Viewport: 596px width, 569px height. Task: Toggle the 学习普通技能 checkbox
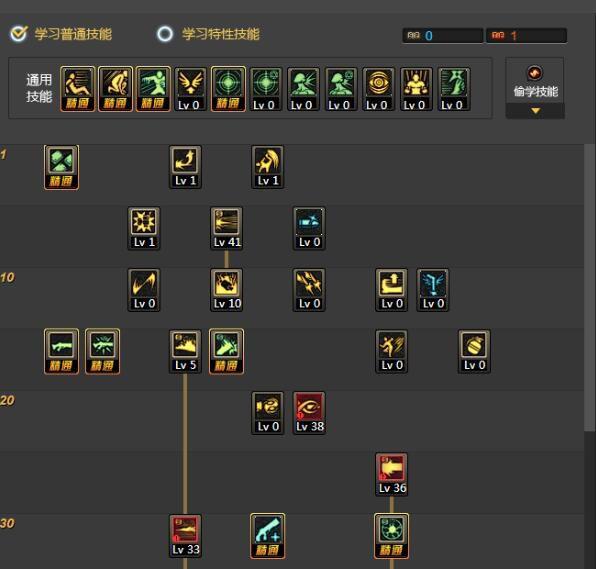[19, 34]
